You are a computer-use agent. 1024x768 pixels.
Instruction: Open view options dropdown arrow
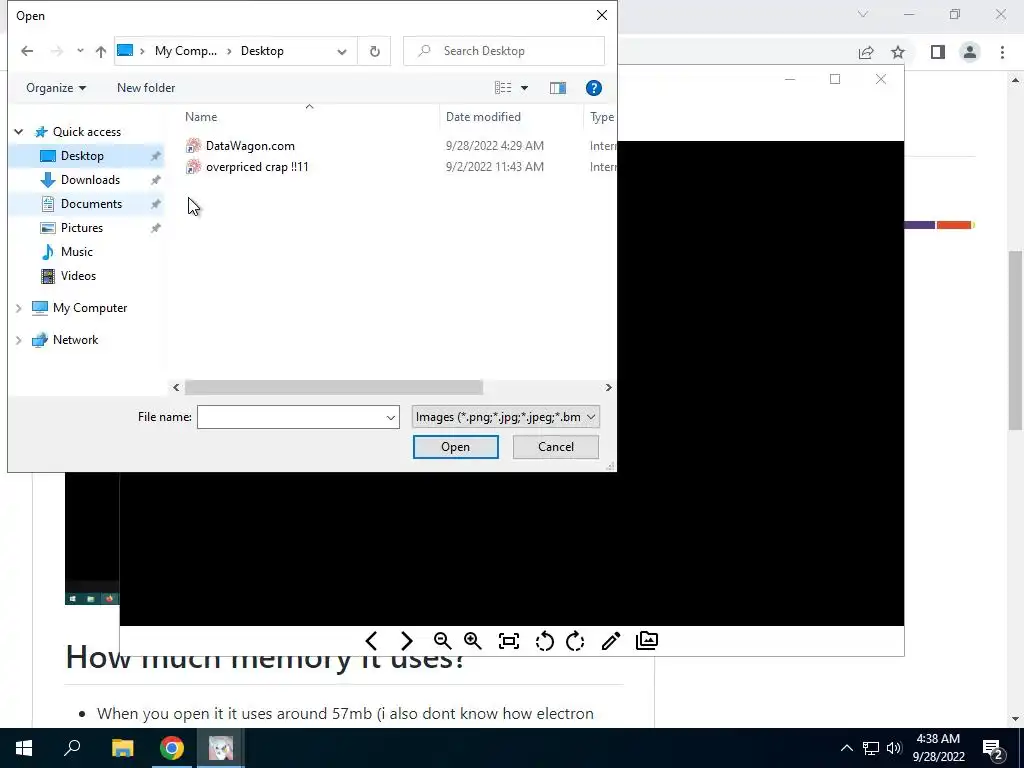click(x=524, y=88)
